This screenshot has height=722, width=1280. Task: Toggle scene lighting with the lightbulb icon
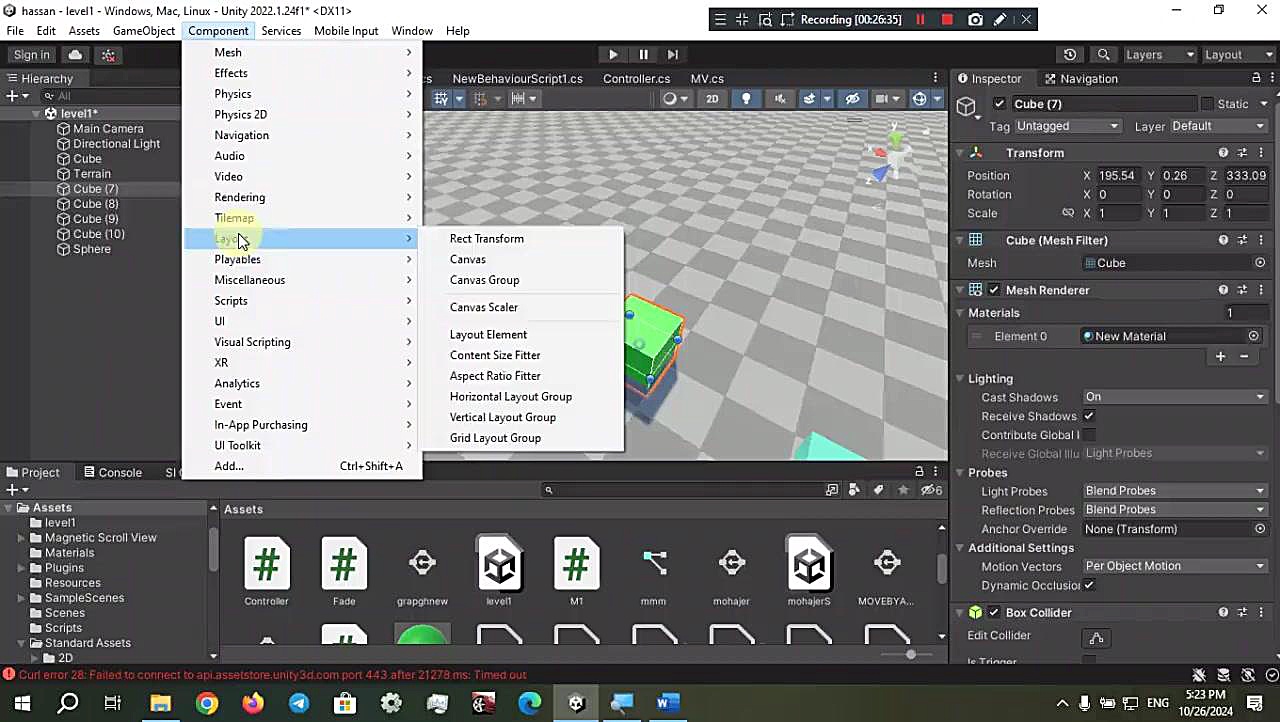point(745,99)
